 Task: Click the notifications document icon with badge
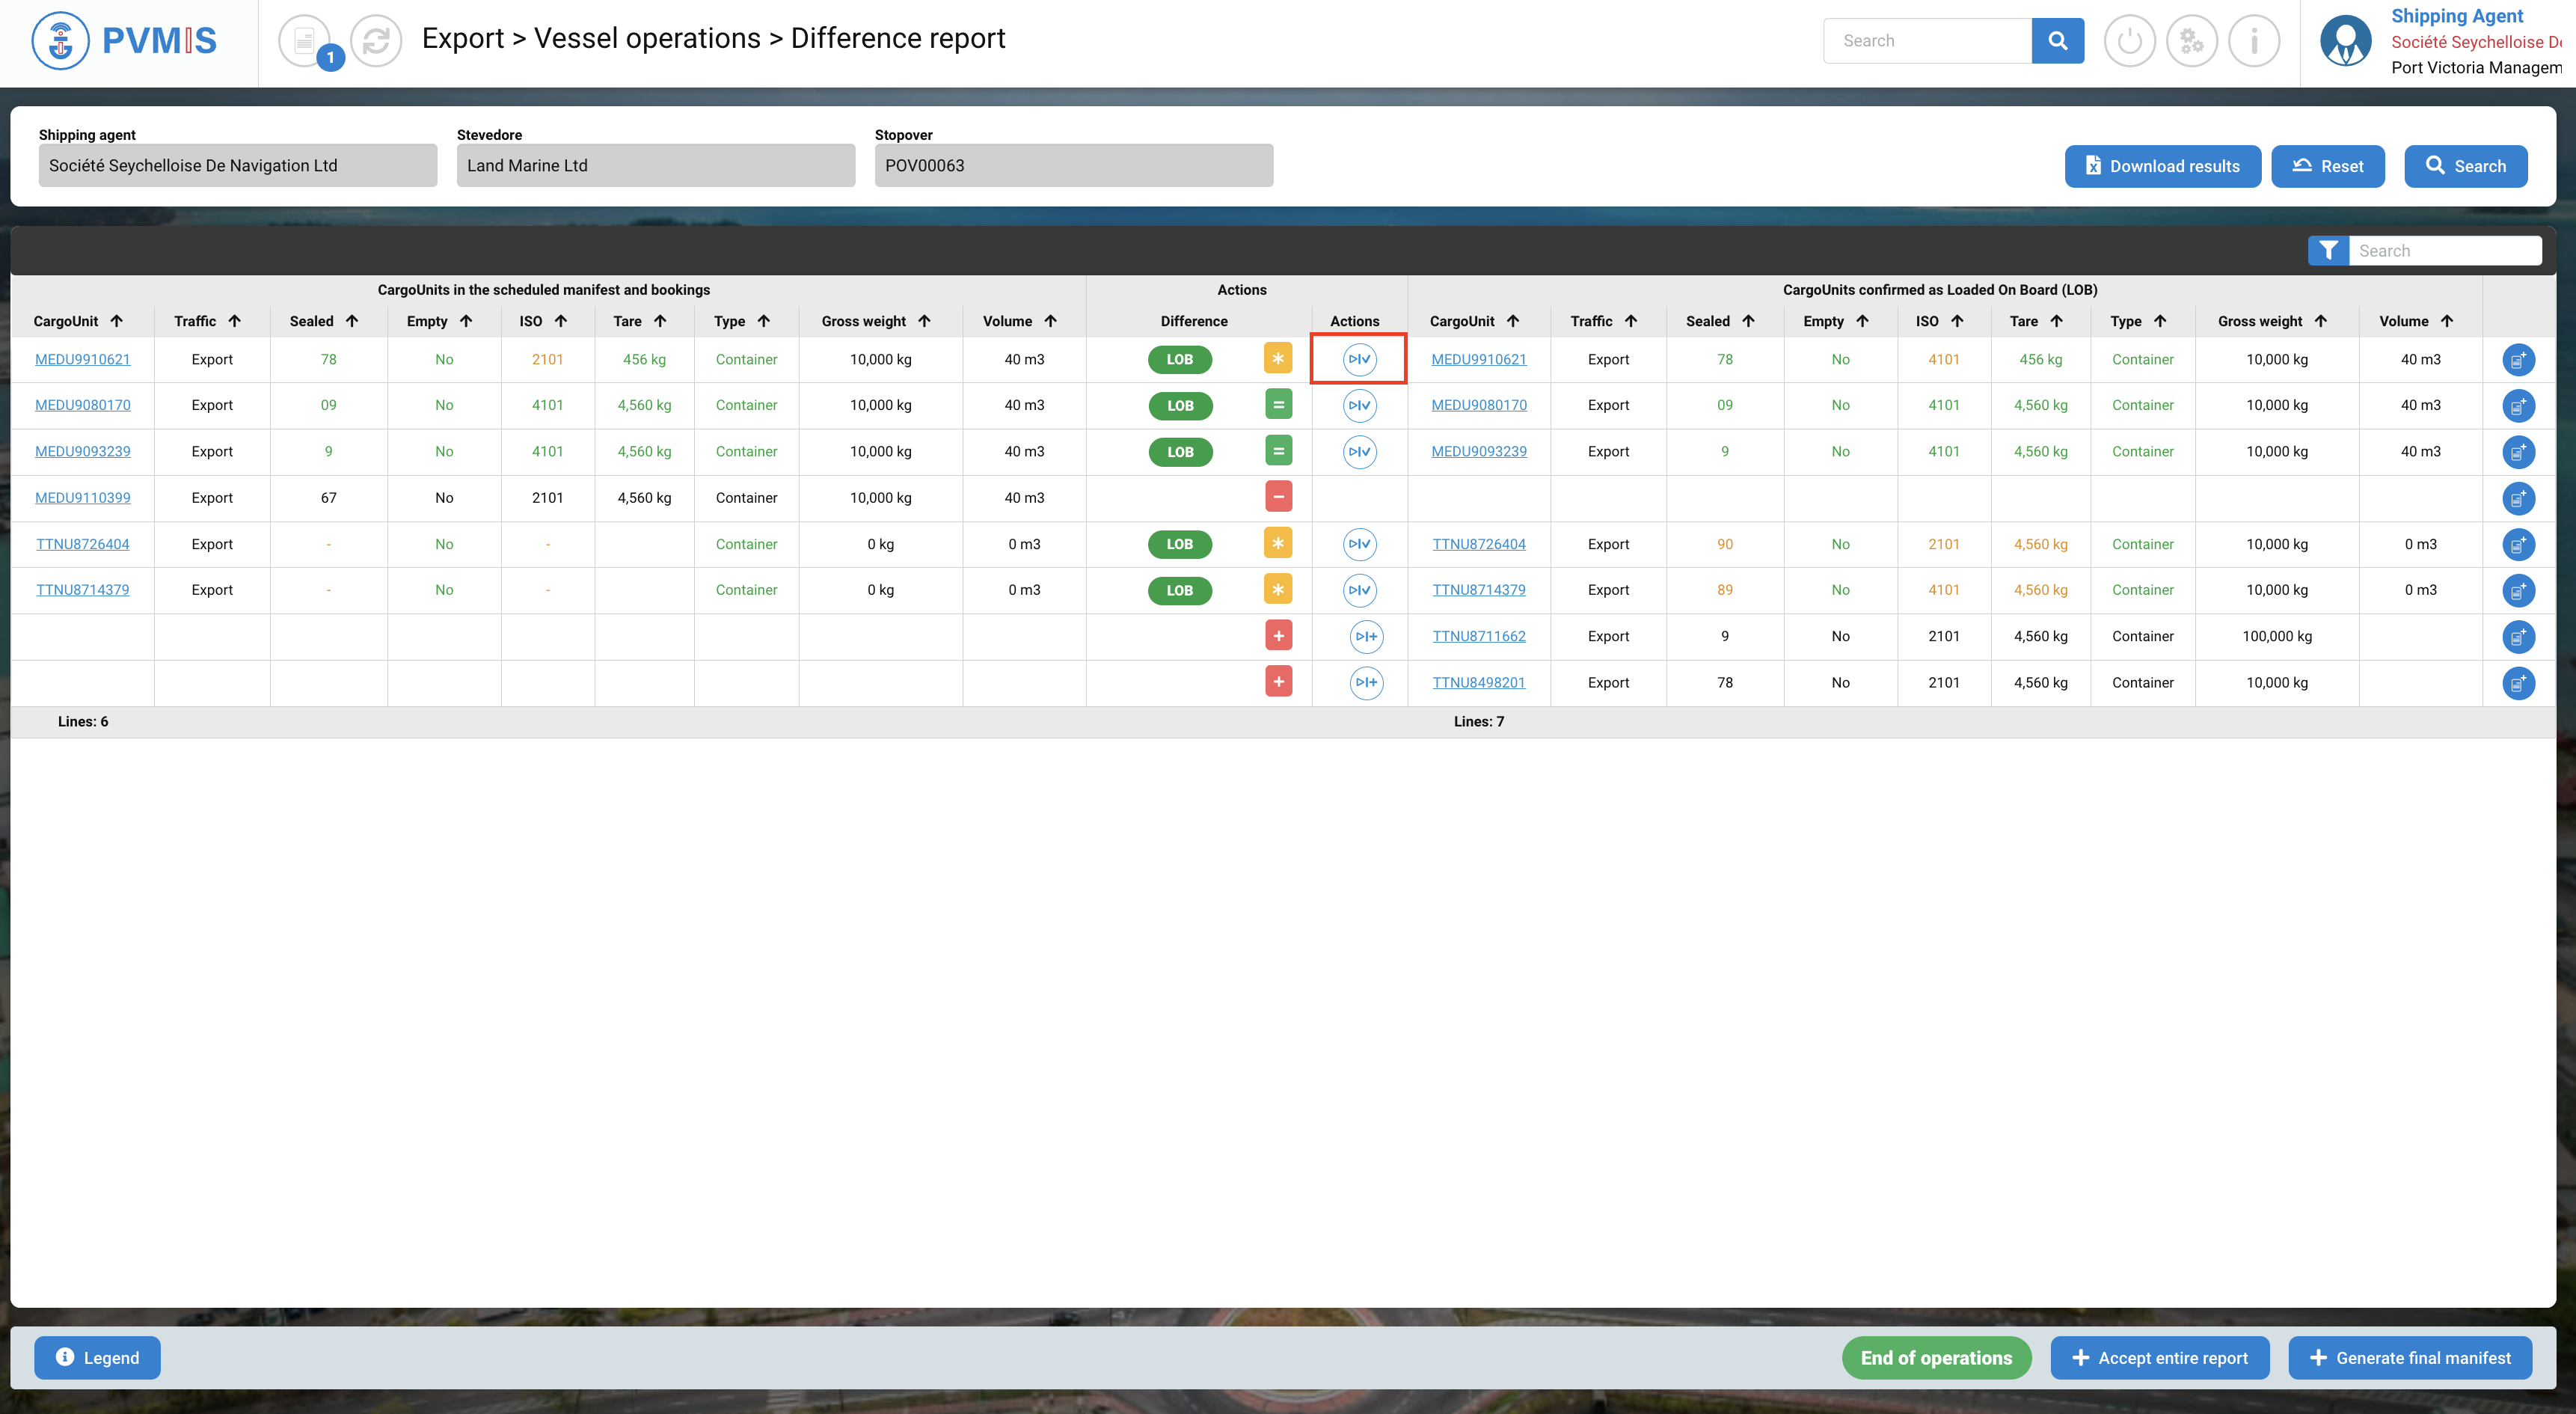(305, 41)
